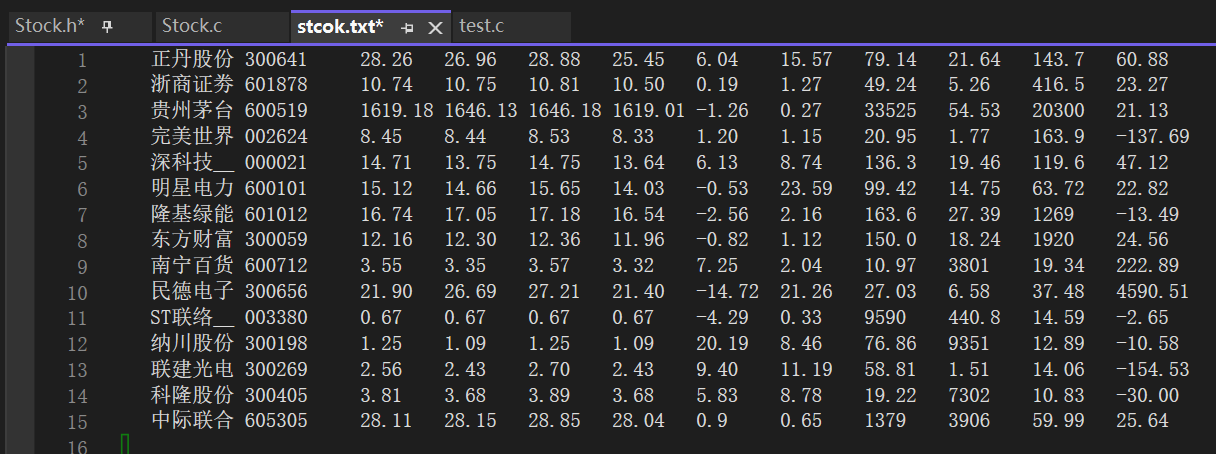Click line number 15 in the gutter
This screenshot has width=1216, height=454.
(x=77, y=421)
